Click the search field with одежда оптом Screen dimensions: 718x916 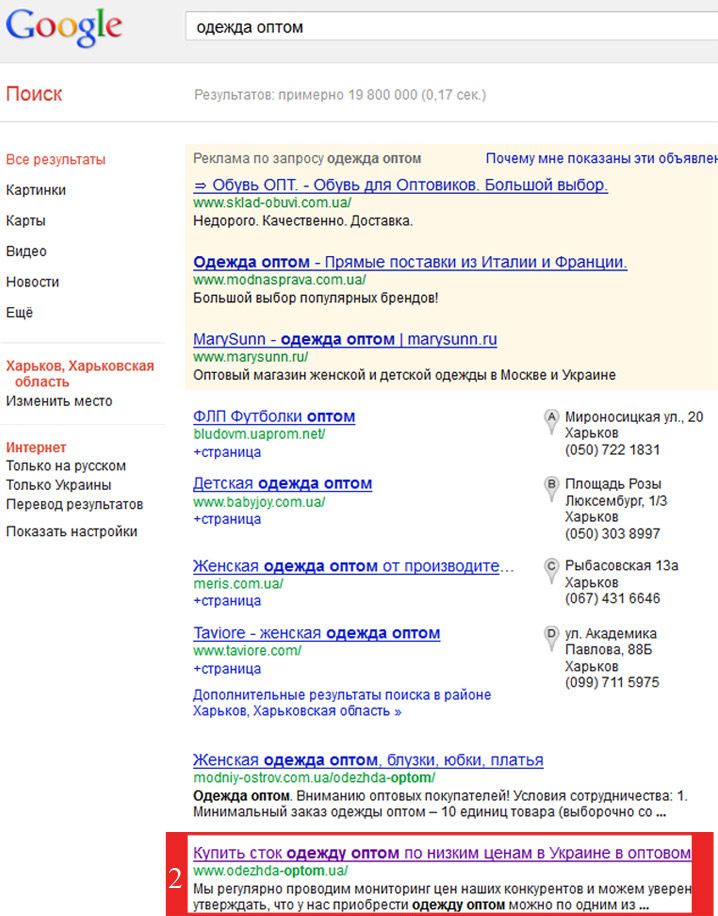(x=452, y=27)
